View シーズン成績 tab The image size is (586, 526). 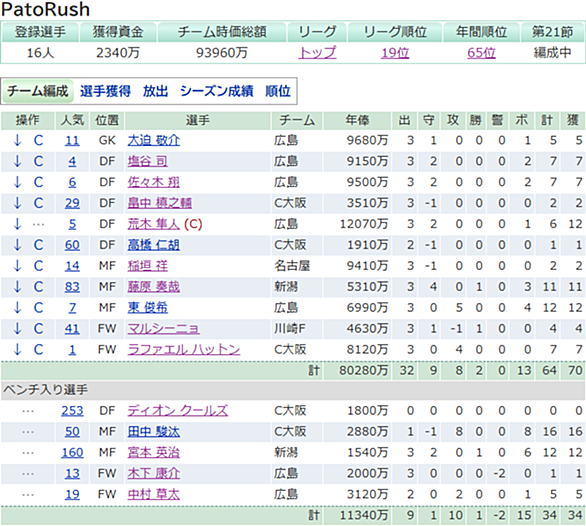[x=217, y=91]
